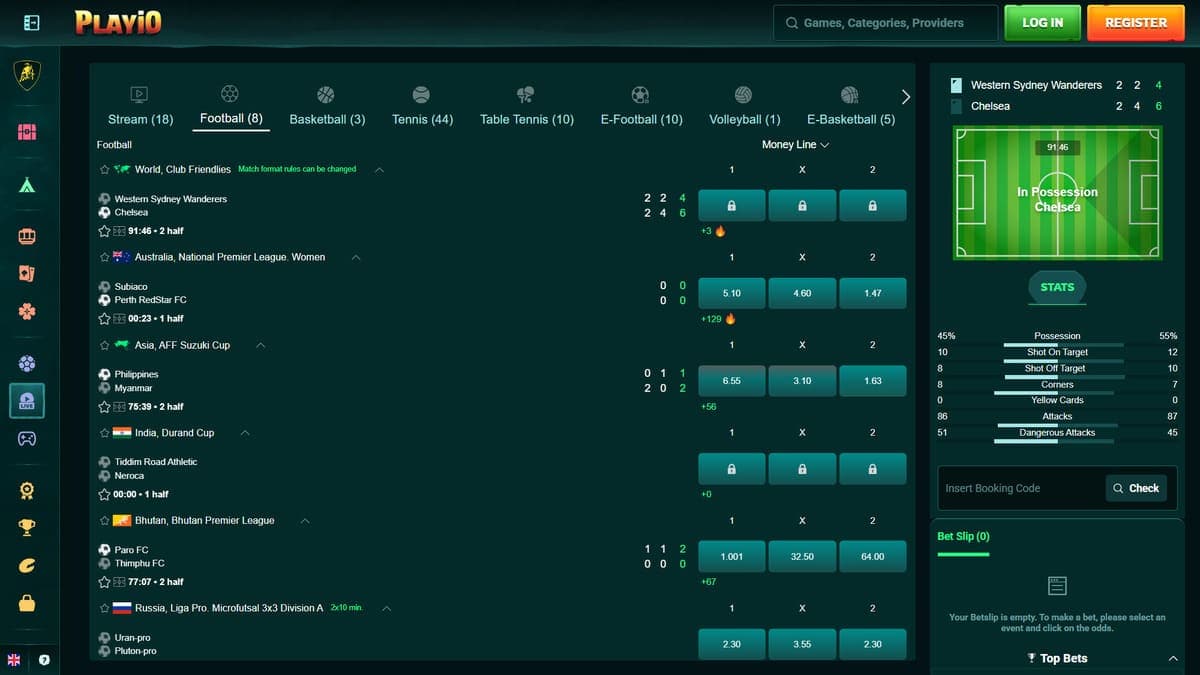Viewport: 1200px width, 675px height.
Task: Open the orange slot machine icon
Action: pos(27,237)
